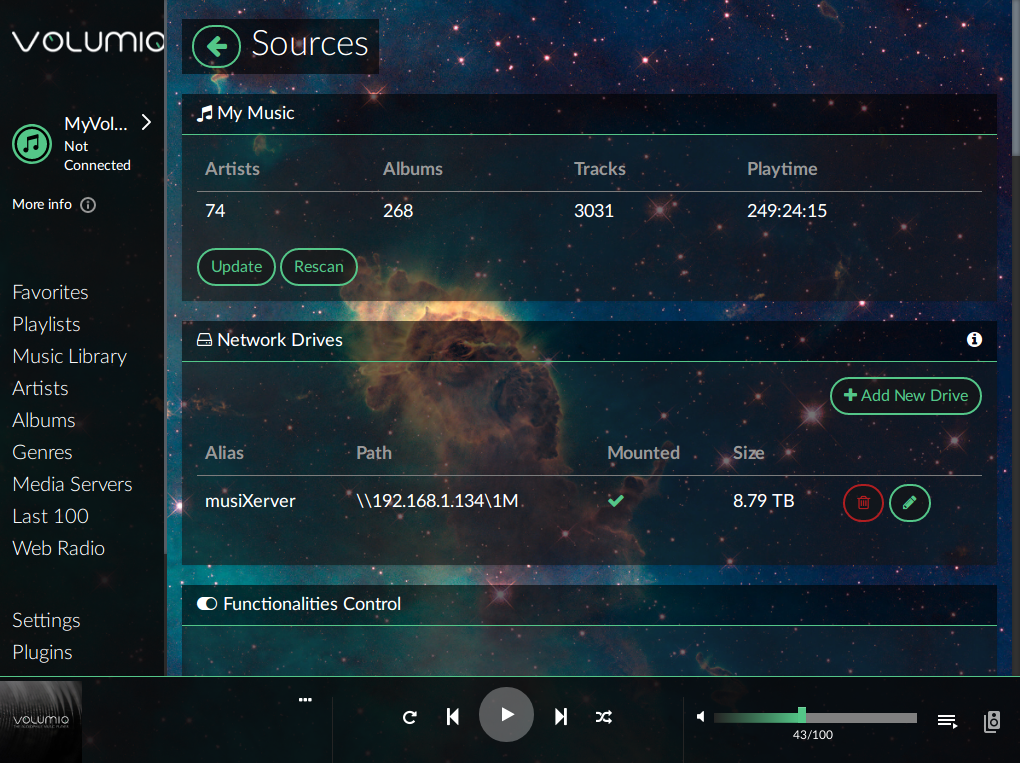This screenshot has width=1020, height=763.
Task: Click the Network Drives section header
Action: [x=589, y=340]
